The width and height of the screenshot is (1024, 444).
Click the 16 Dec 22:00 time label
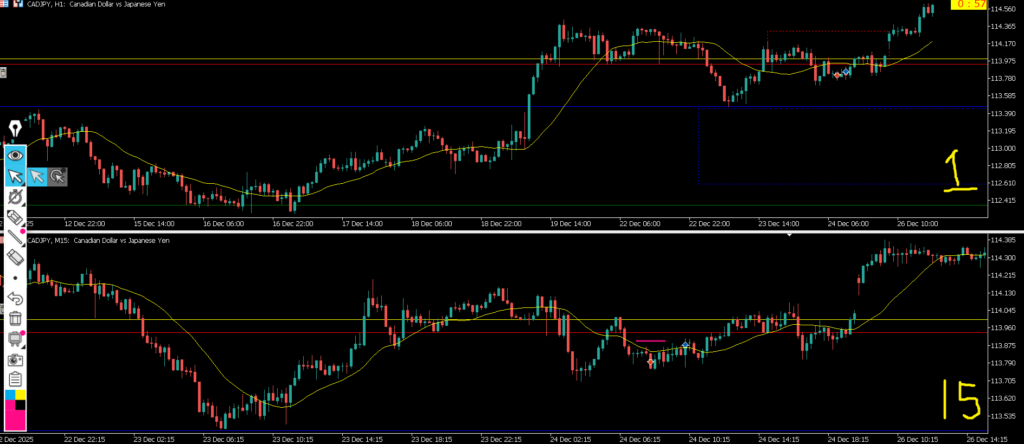pos(291,224)
